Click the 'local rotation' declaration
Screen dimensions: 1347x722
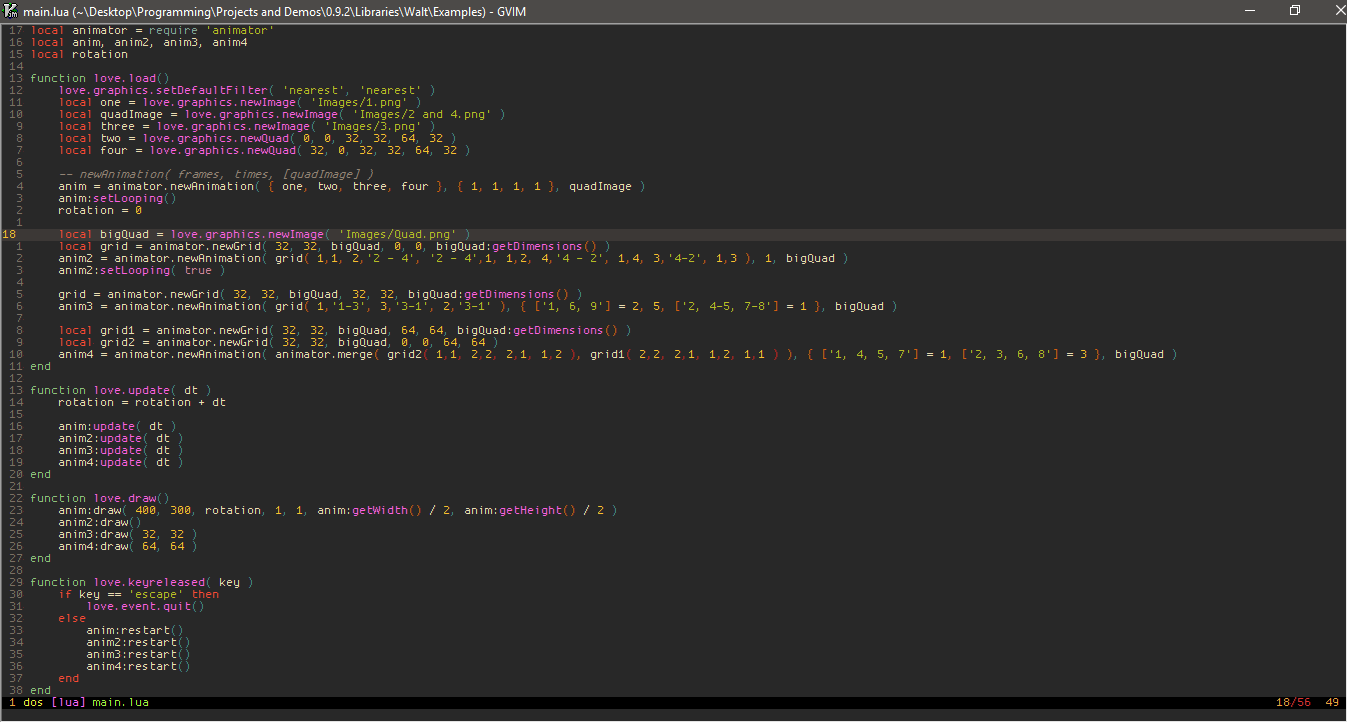coord(79,54)
